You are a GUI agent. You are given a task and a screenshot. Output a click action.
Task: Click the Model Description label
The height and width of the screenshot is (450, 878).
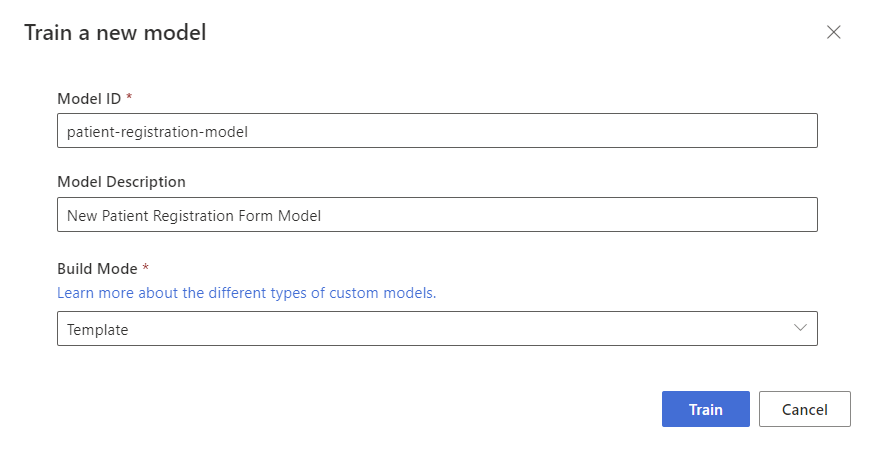tap(122, 182)
